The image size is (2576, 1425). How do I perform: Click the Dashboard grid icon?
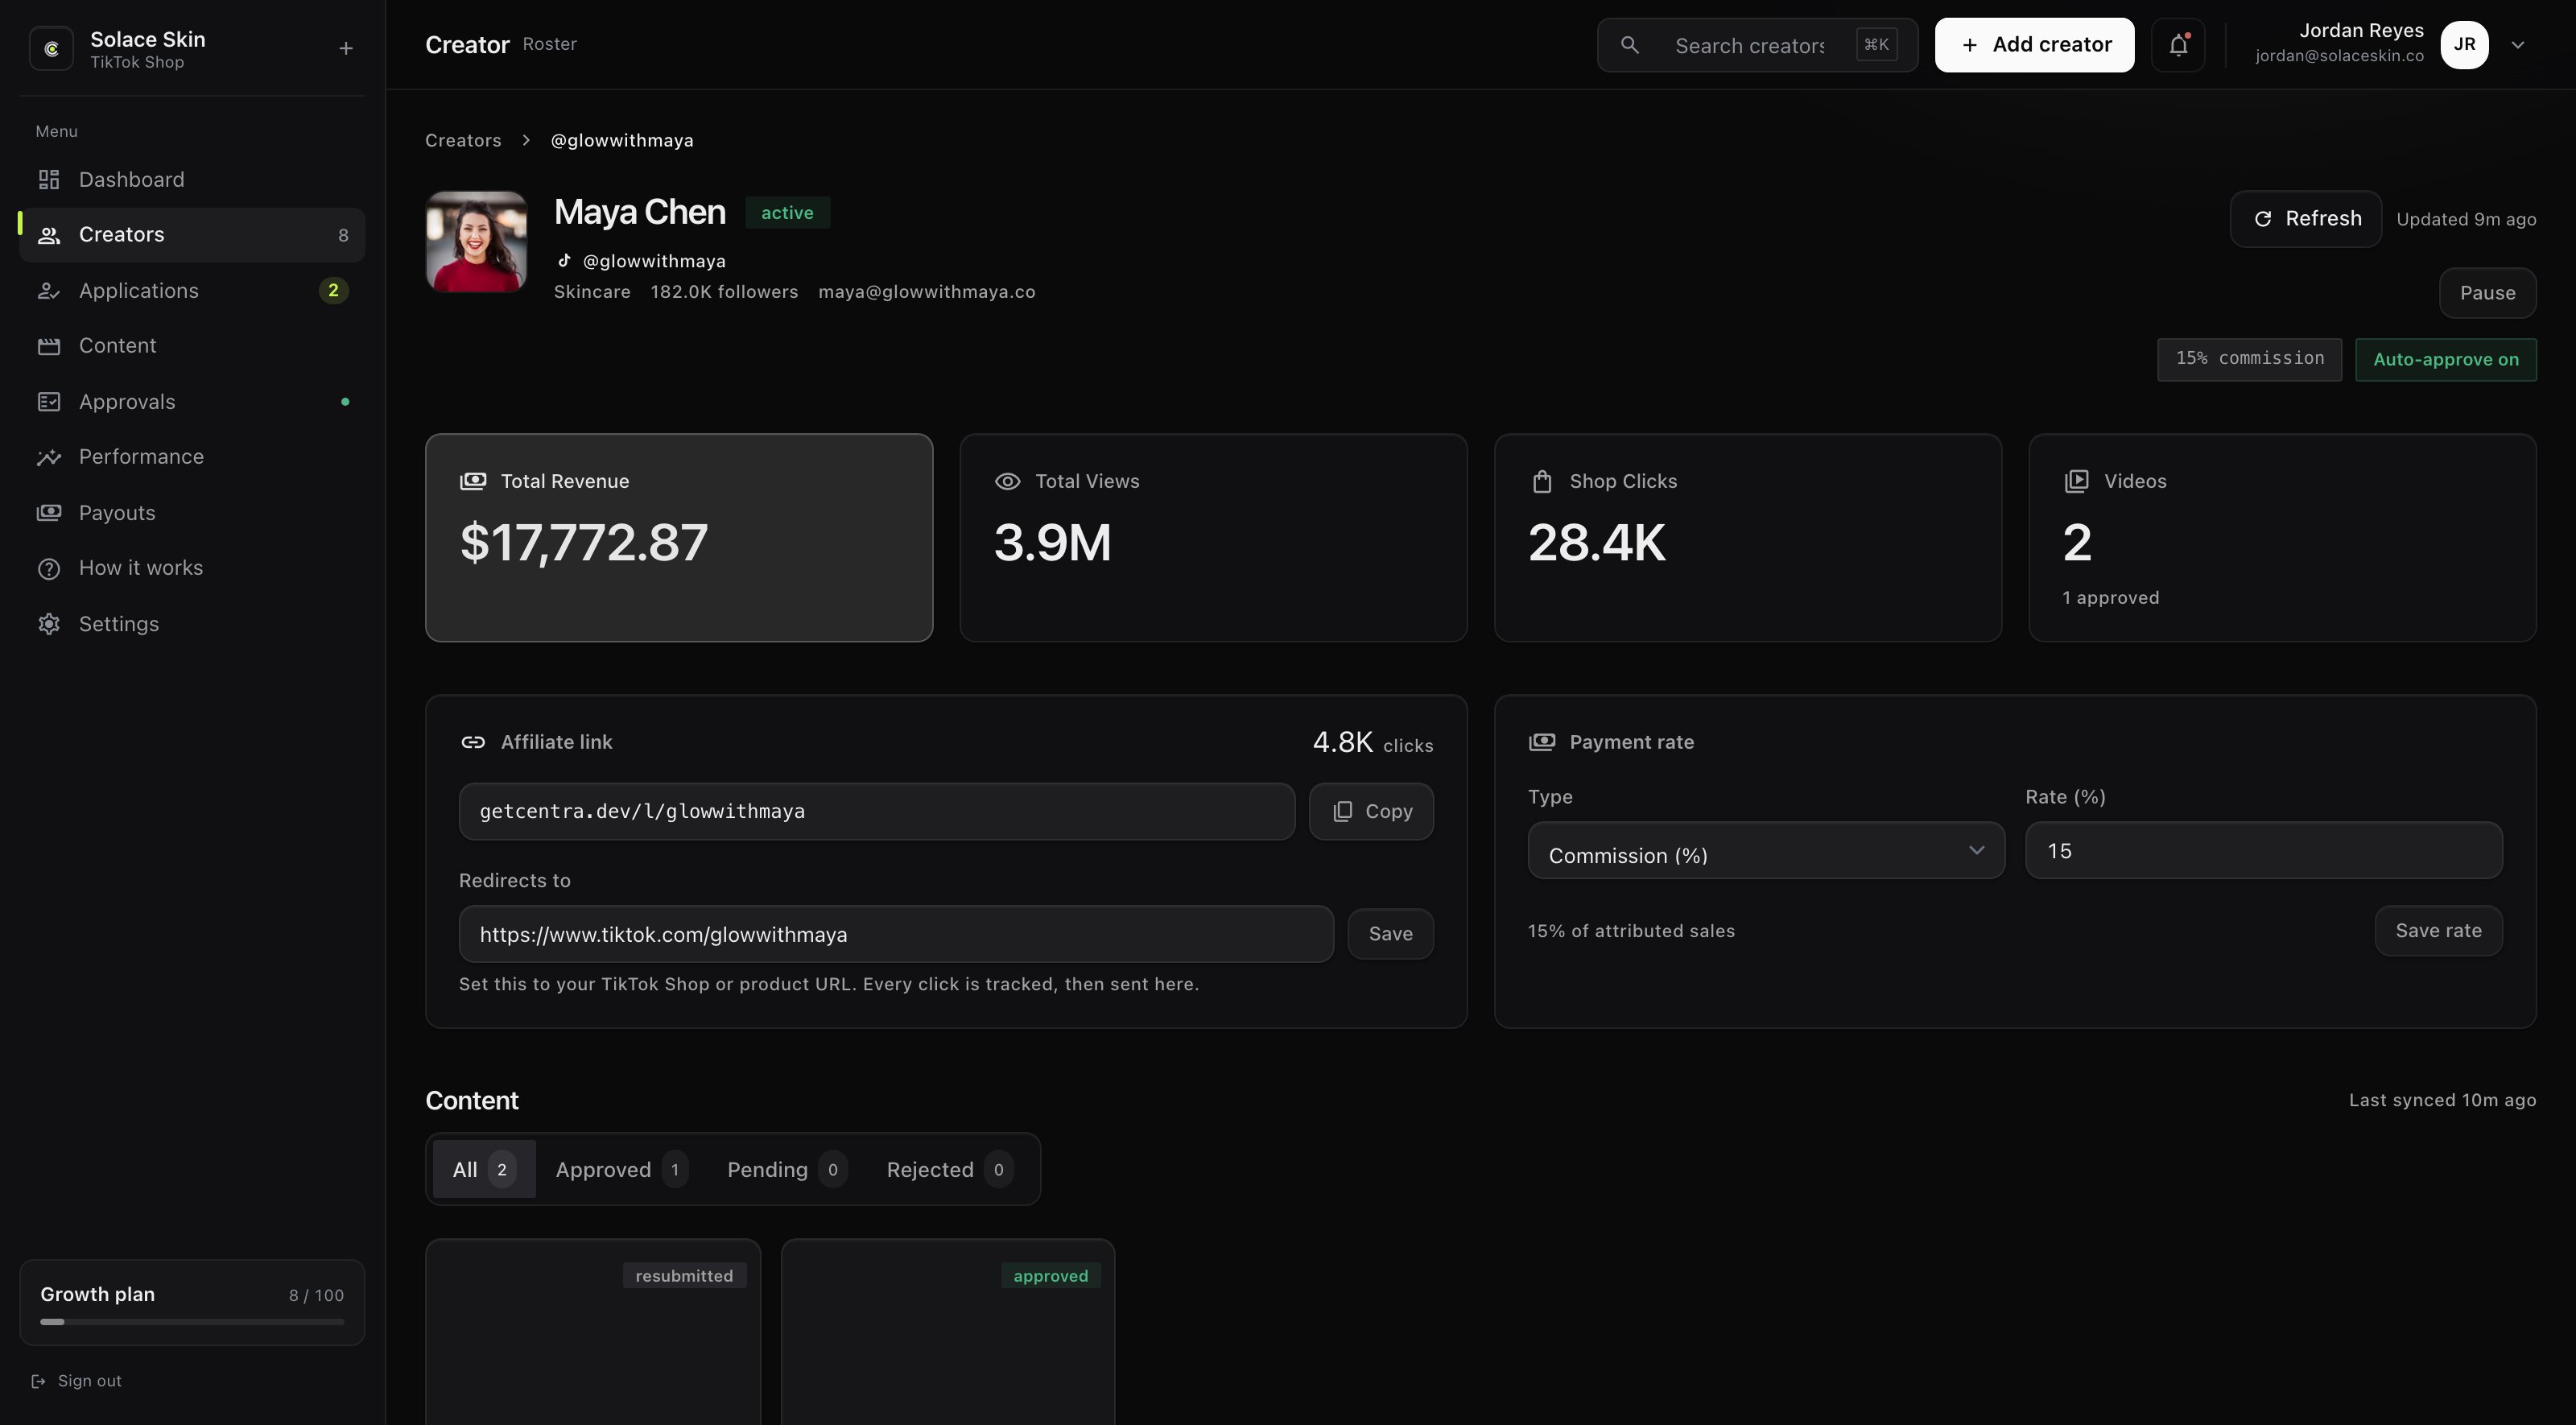click(x=49, y=180)
